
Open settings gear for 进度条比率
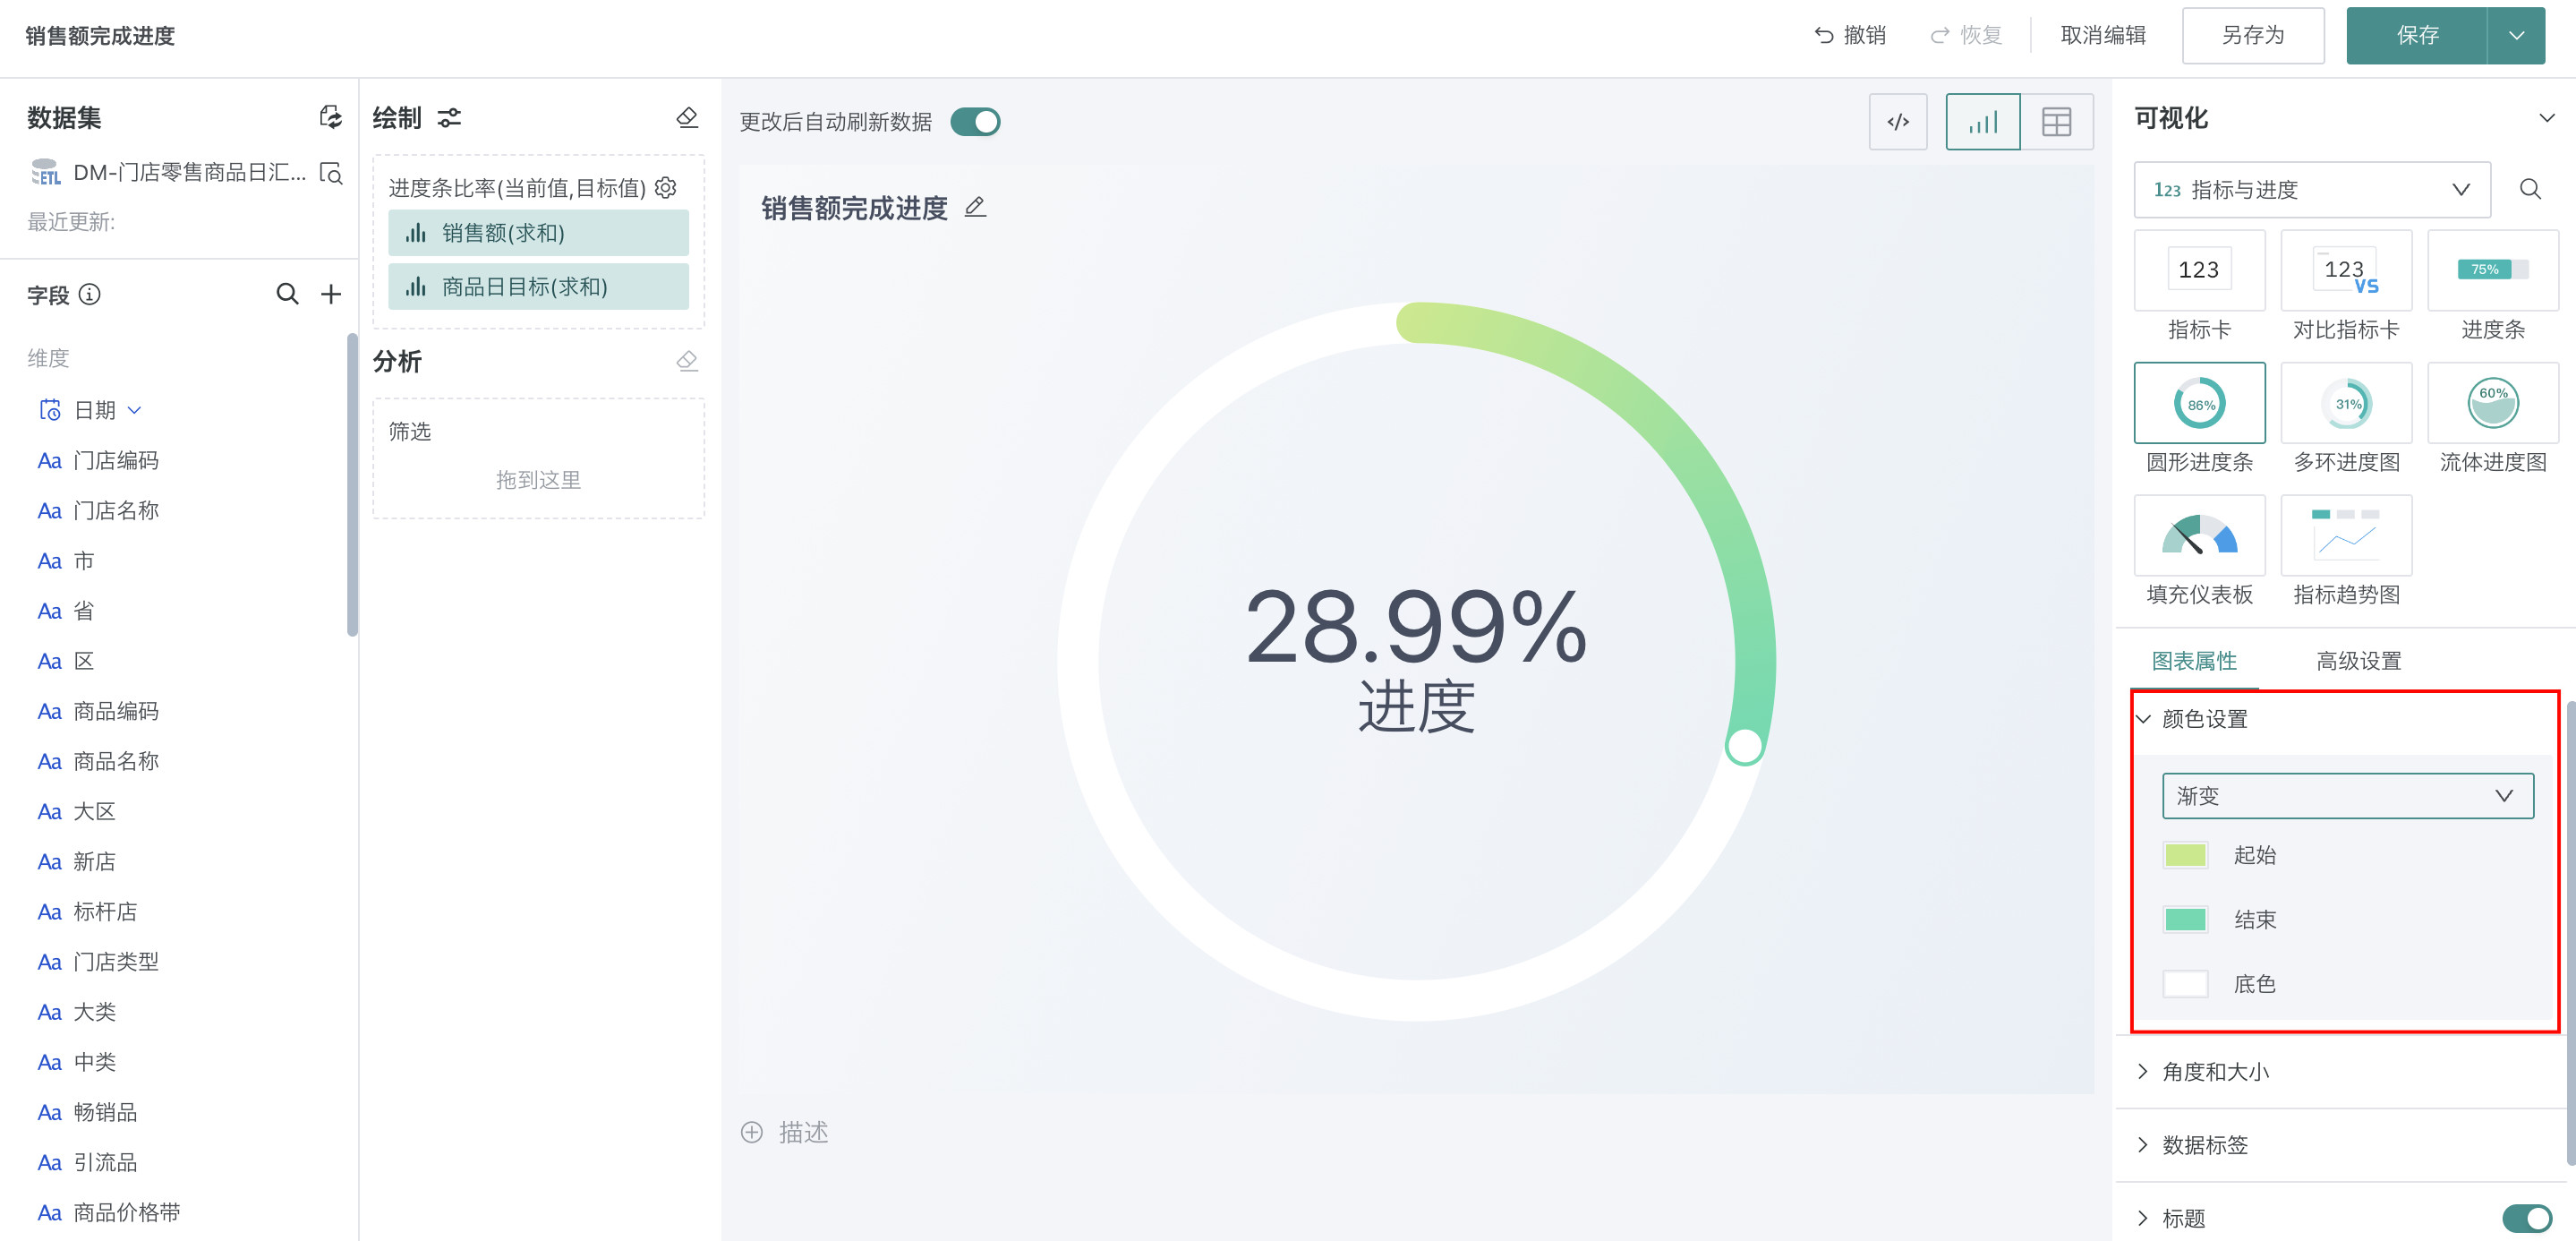tap(666, 187)
